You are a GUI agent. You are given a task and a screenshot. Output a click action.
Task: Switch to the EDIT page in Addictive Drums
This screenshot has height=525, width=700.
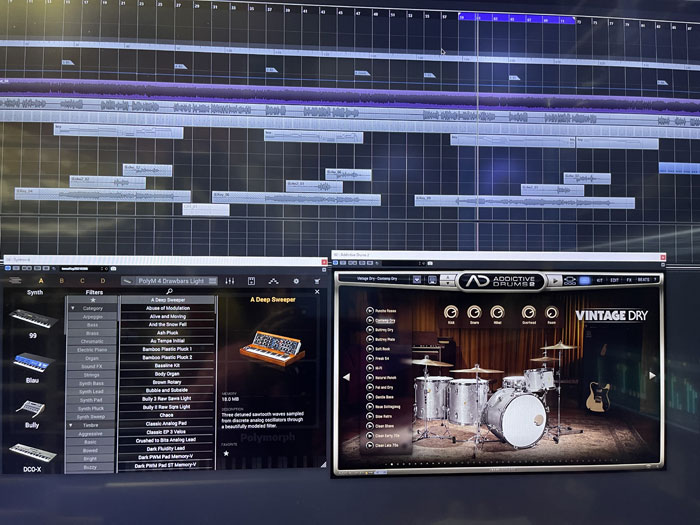[x=614, y=280]
